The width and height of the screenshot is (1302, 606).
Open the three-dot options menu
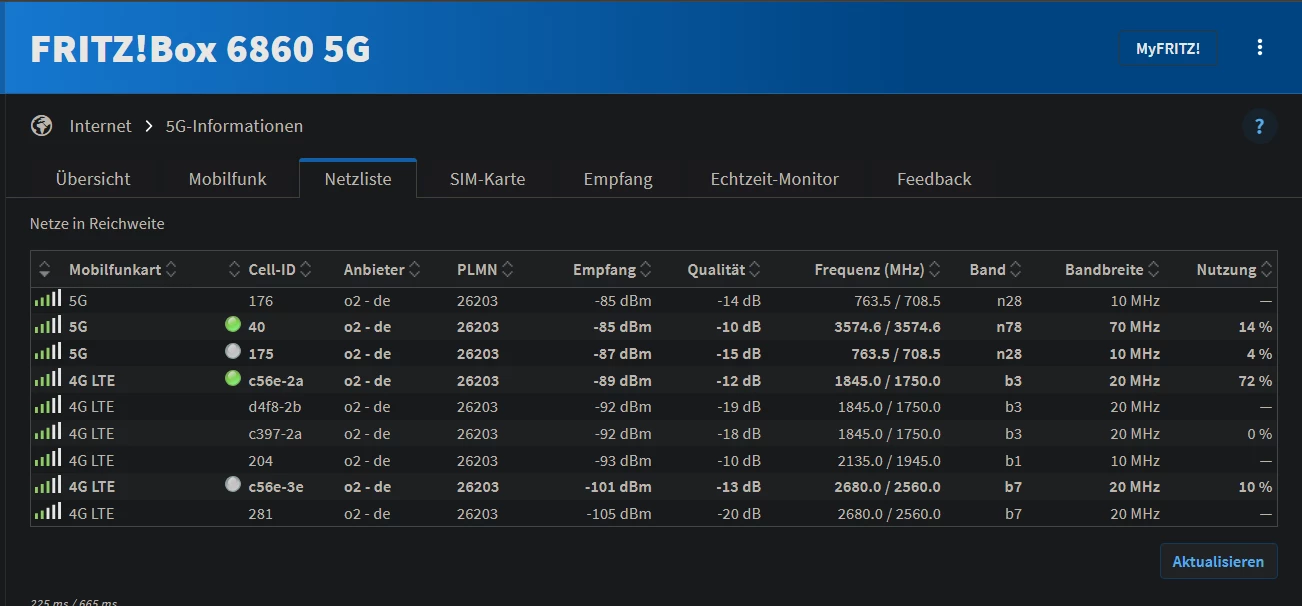pos(1260,48)
